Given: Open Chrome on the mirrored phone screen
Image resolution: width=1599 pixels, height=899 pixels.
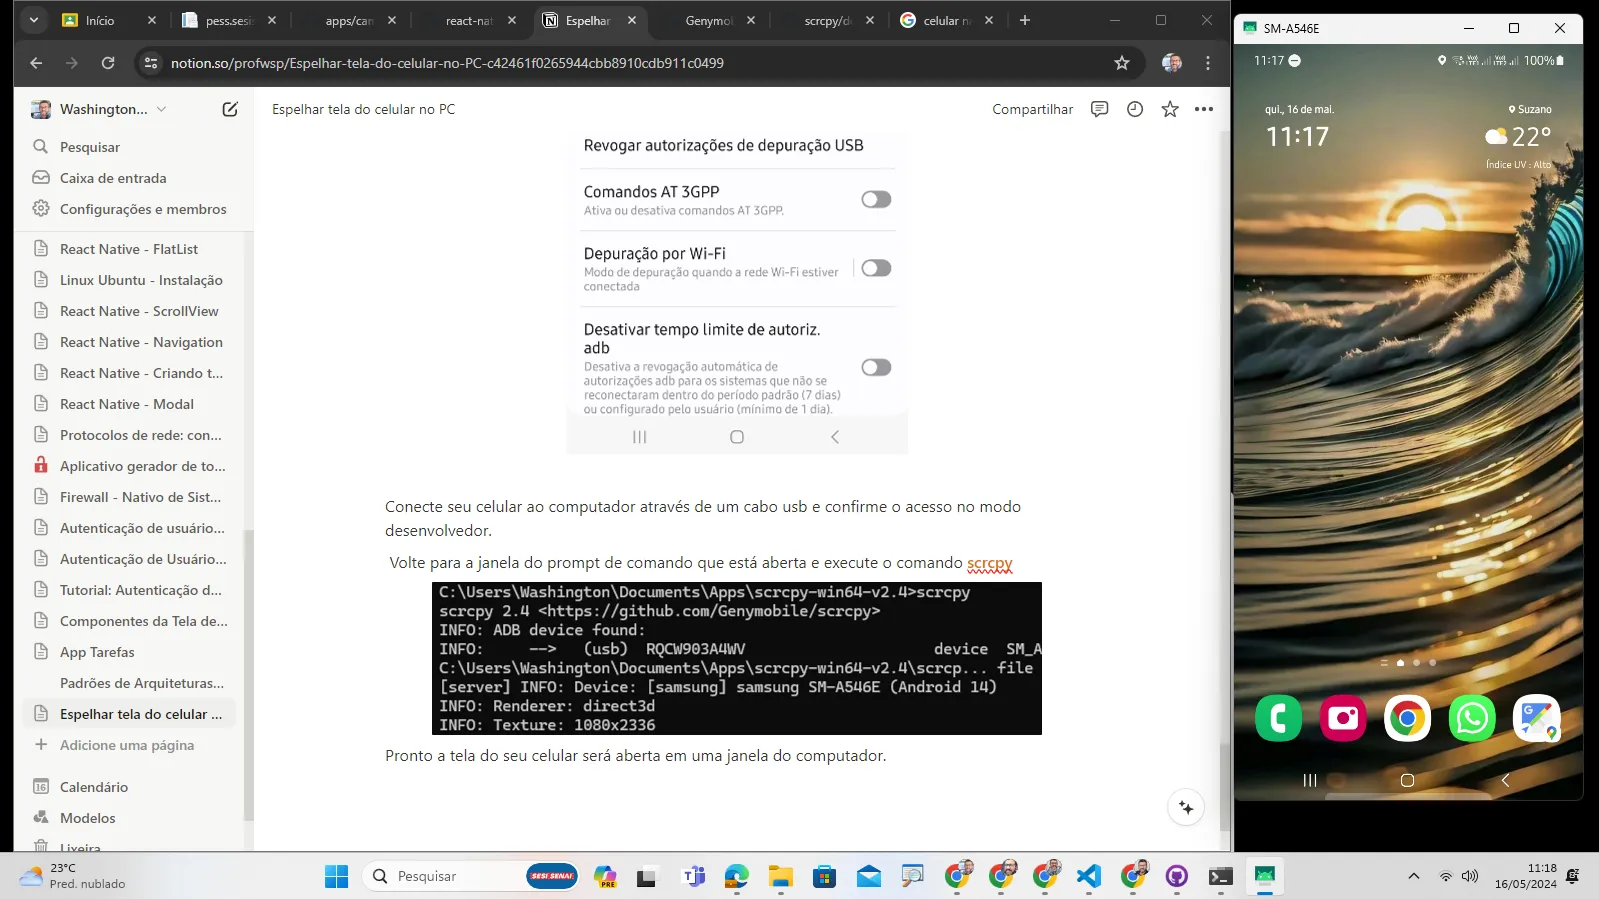Looking at the screenshot, I should [1407, 718].
